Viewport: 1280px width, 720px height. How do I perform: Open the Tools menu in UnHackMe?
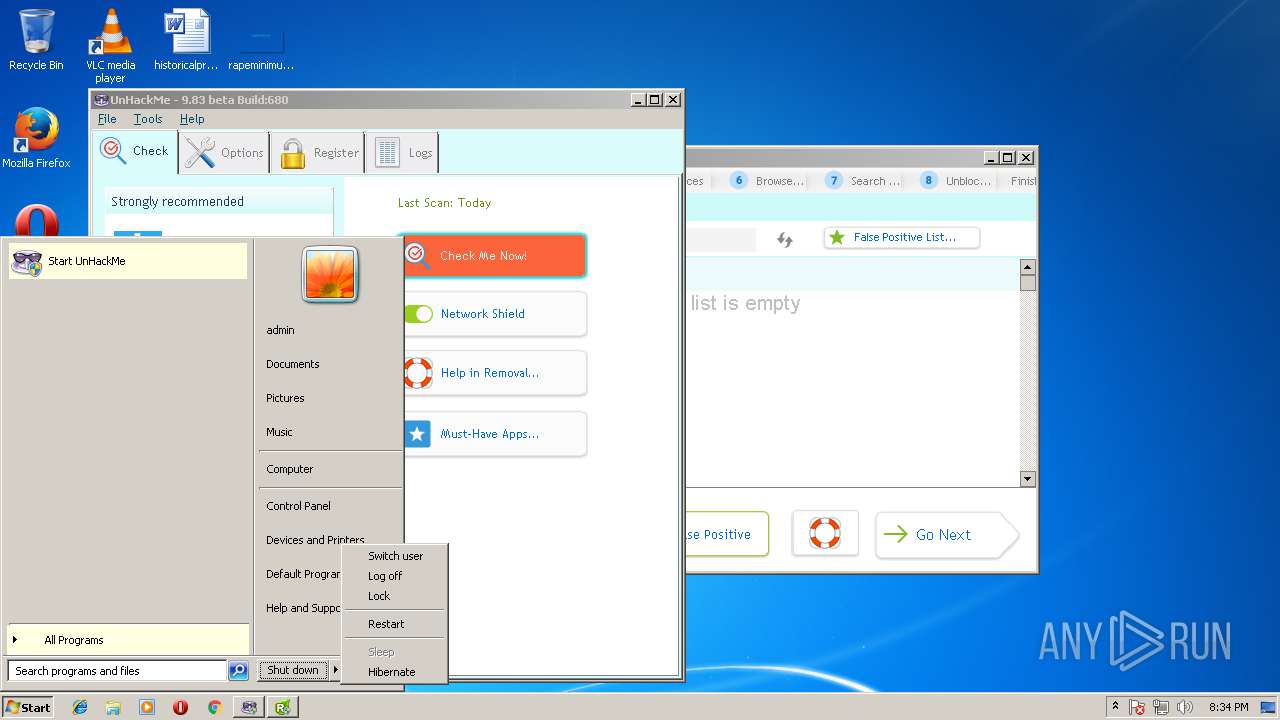point(148,119)
